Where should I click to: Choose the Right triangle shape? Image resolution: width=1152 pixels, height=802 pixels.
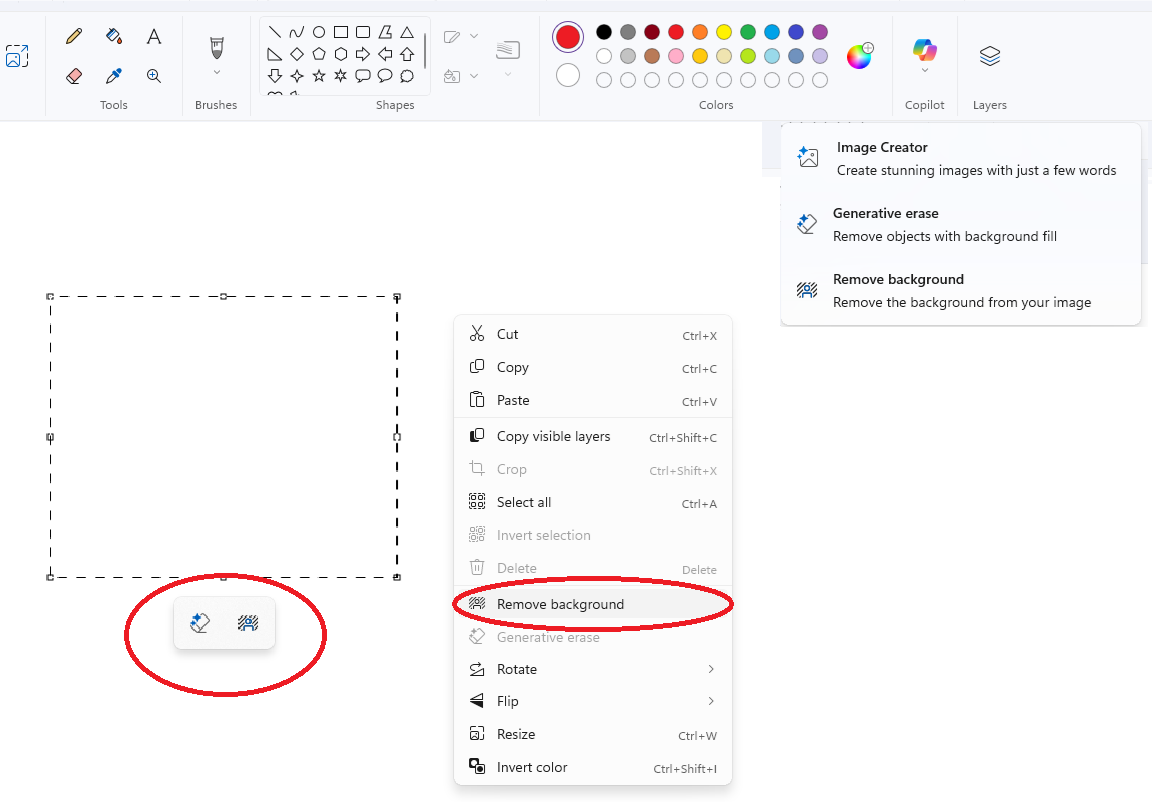click(275, 54)
